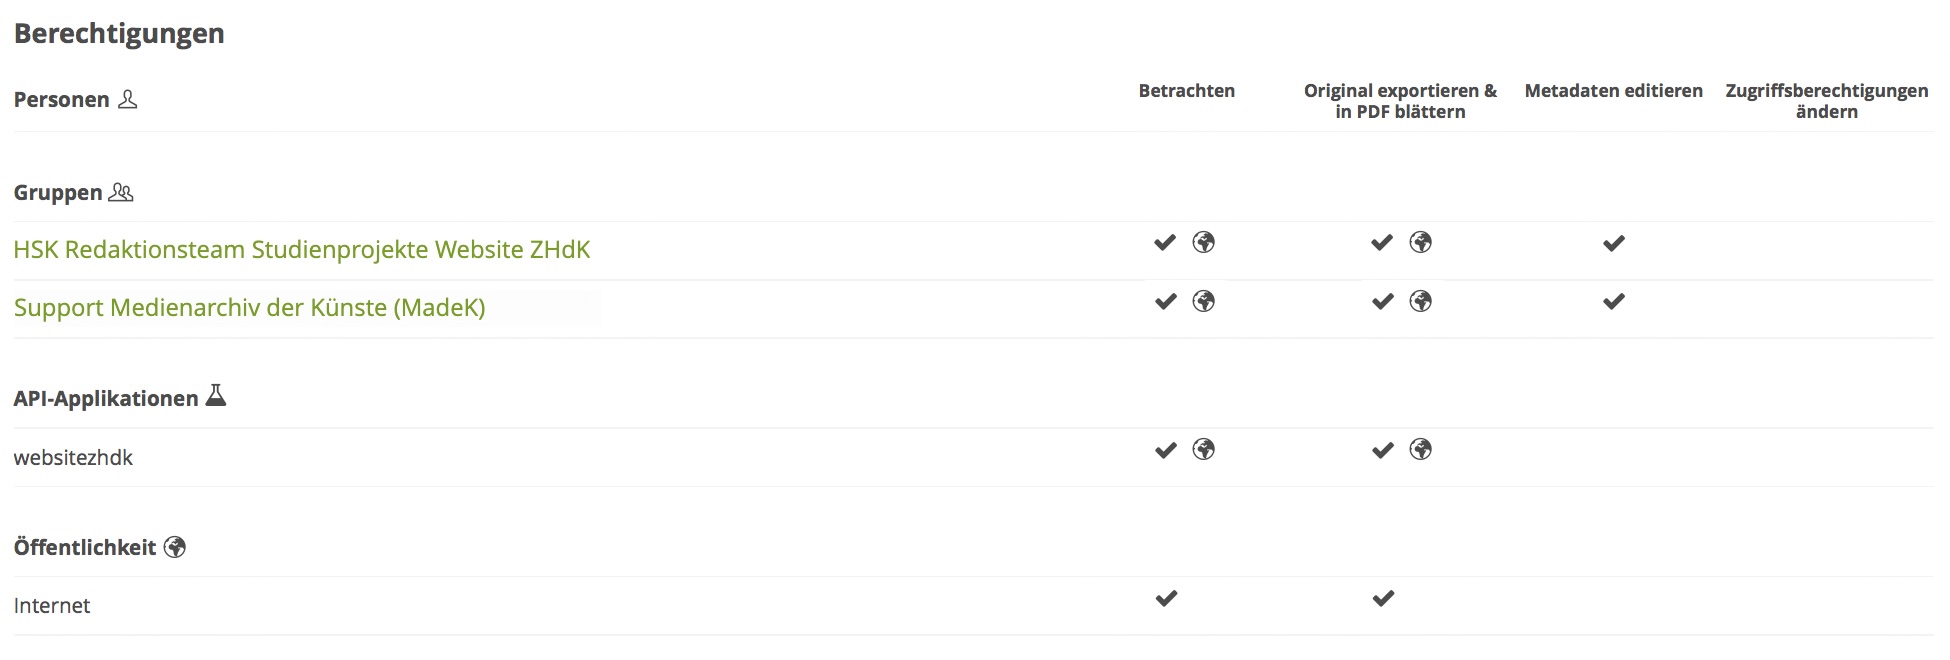The image size is (1950, 660).
Task: Click globe icon in websitezhdk Betrachten cell
Action: pyautogui.click(x=1204, y=449)
